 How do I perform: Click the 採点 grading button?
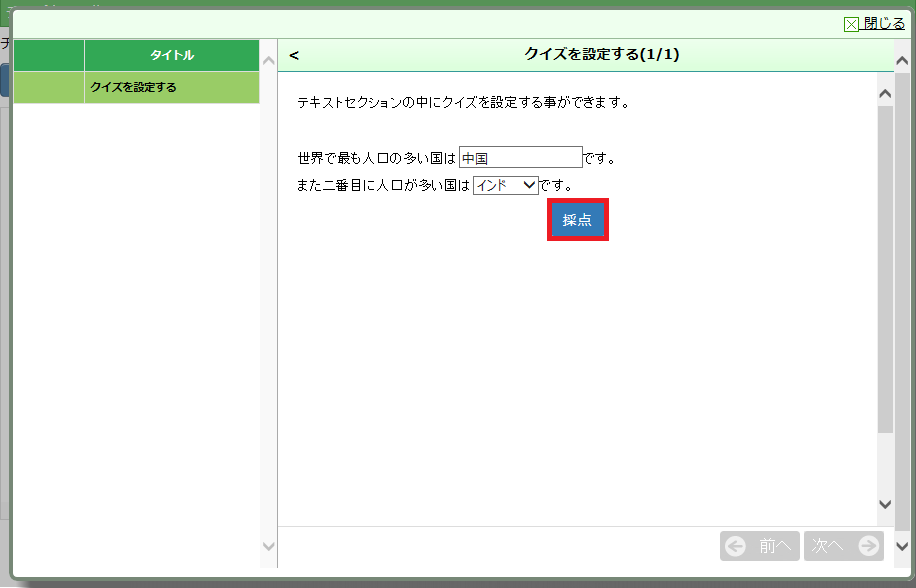click(578, 220)
